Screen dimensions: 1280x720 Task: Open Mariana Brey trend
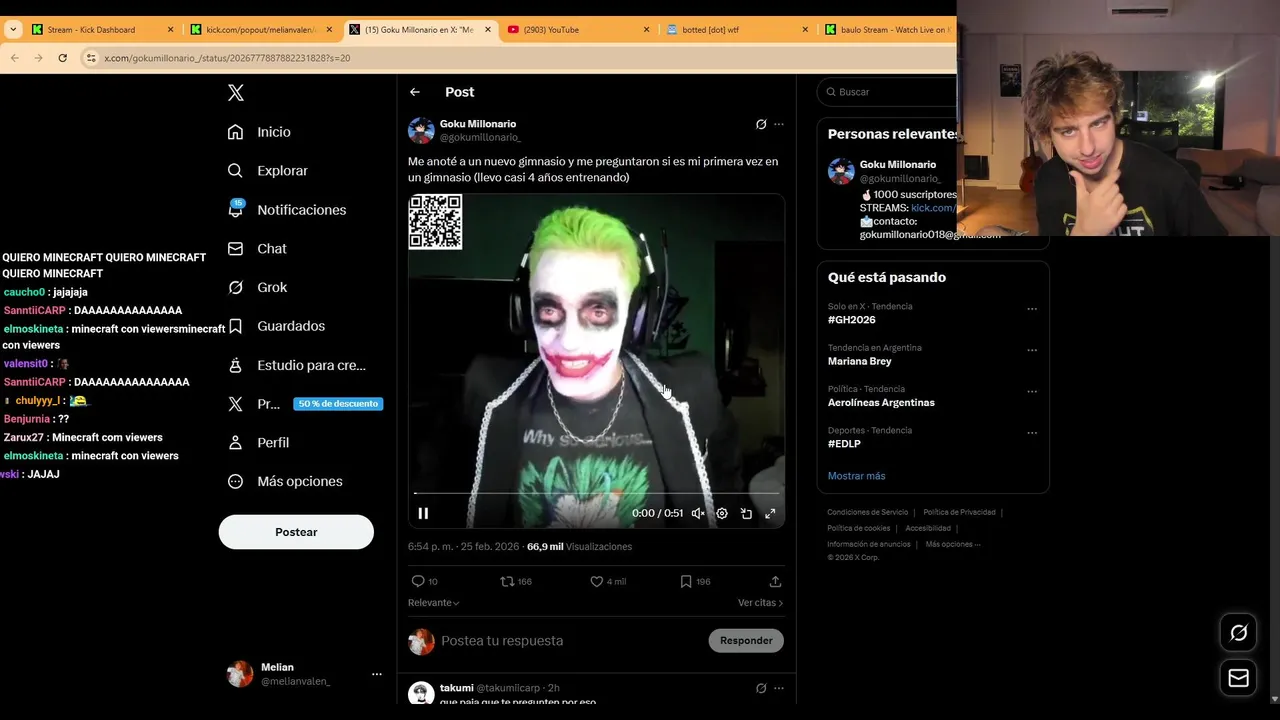click(x=859, y=361)
